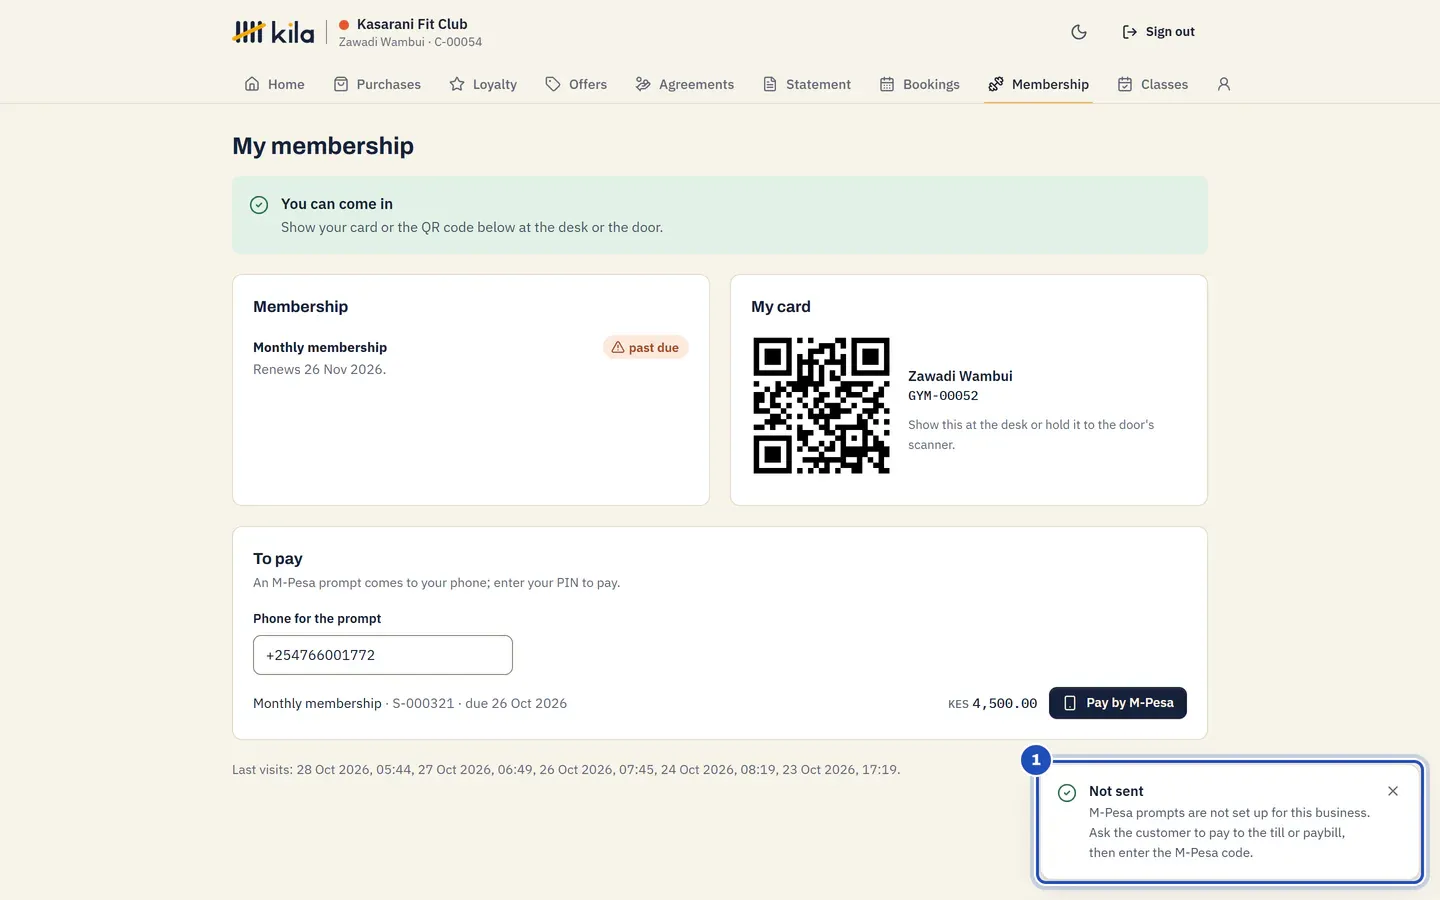
Task: Focus the Phone for the prompt field
Action: [383, 655]
